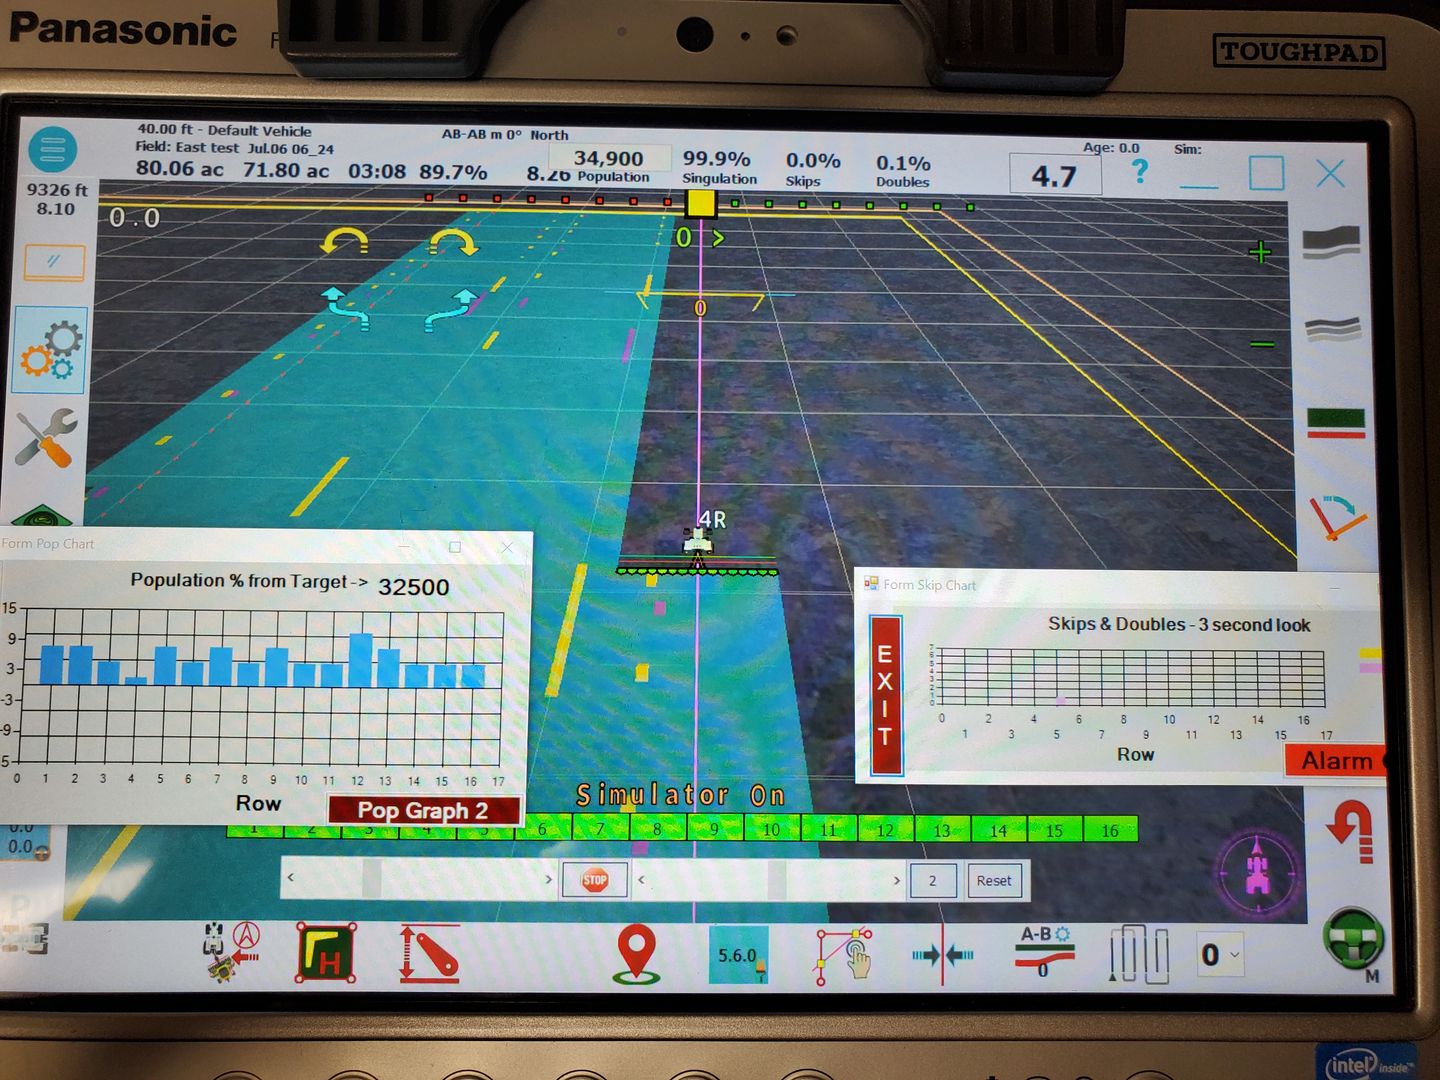Zoom in with the green plus
1440x1080 pixels.
(1260, 252)
